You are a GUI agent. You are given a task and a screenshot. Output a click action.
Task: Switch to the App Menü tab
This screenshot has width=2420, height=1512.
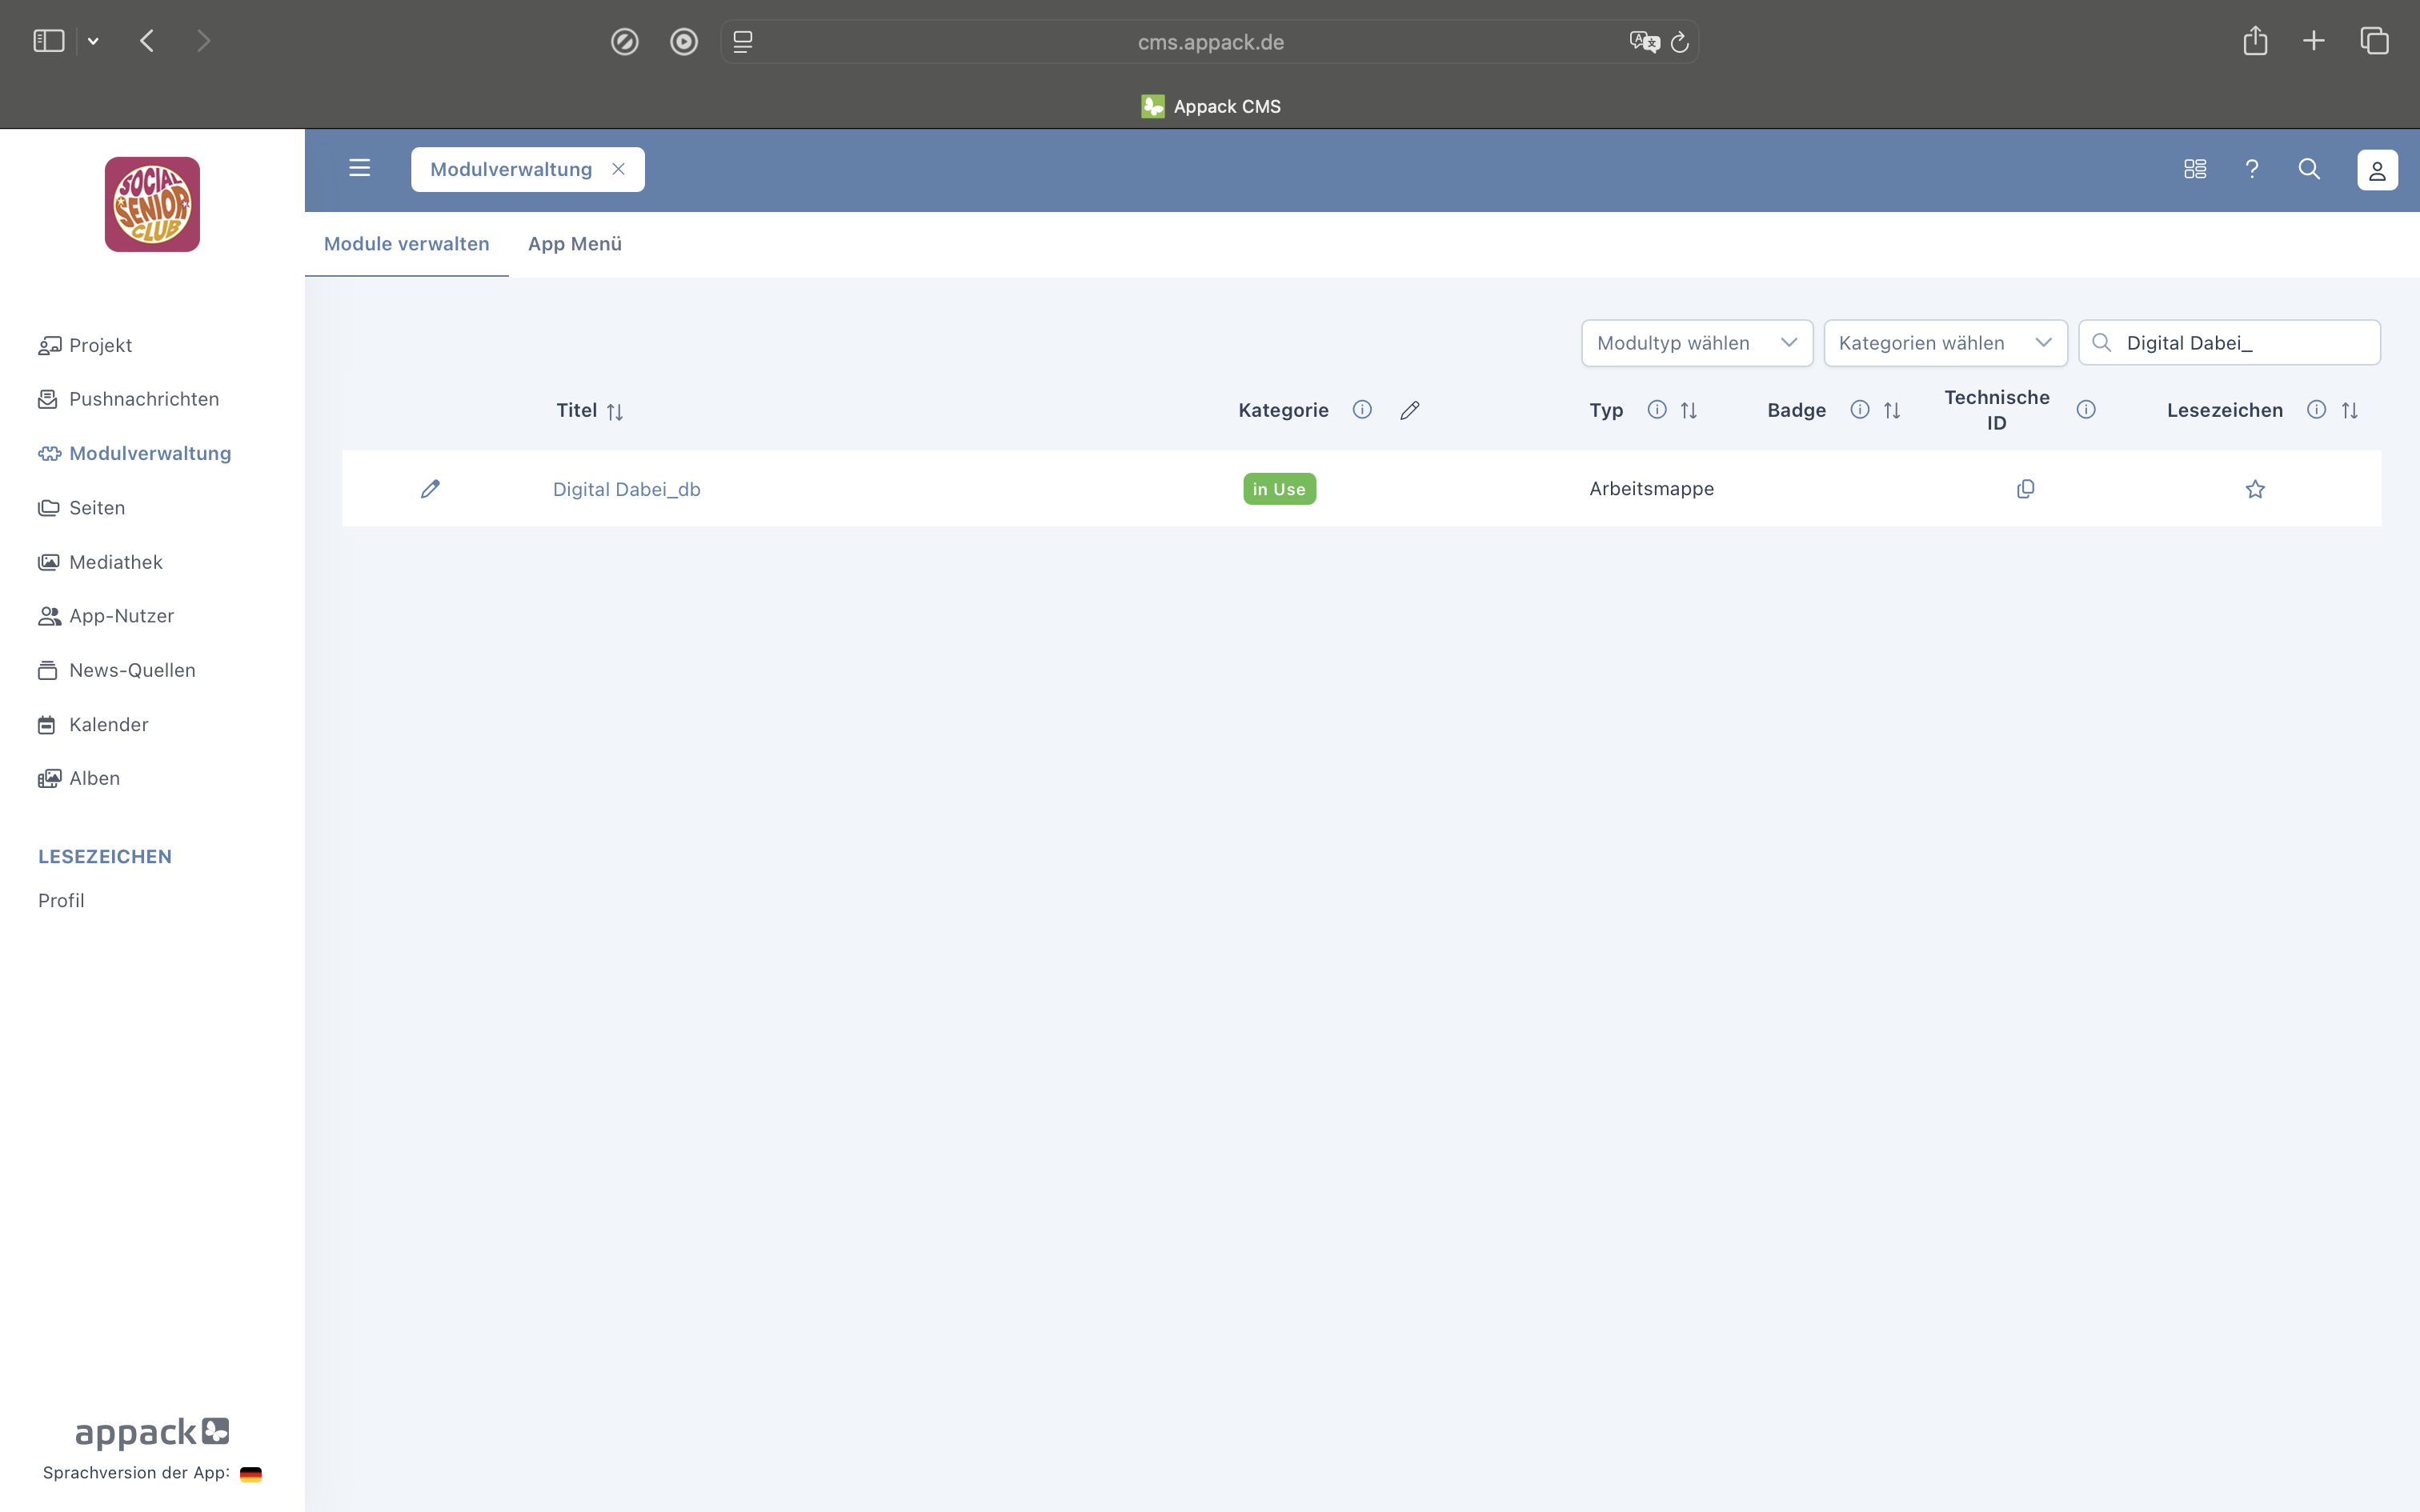(x=575, y=244)
